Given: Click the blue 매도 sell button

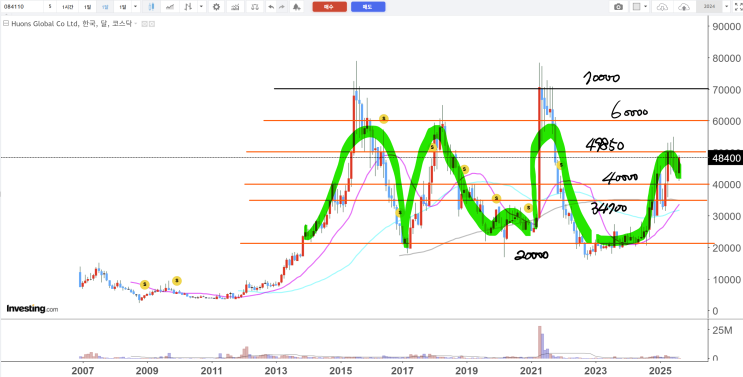Looking at the screenshot, I should point(368,7).
